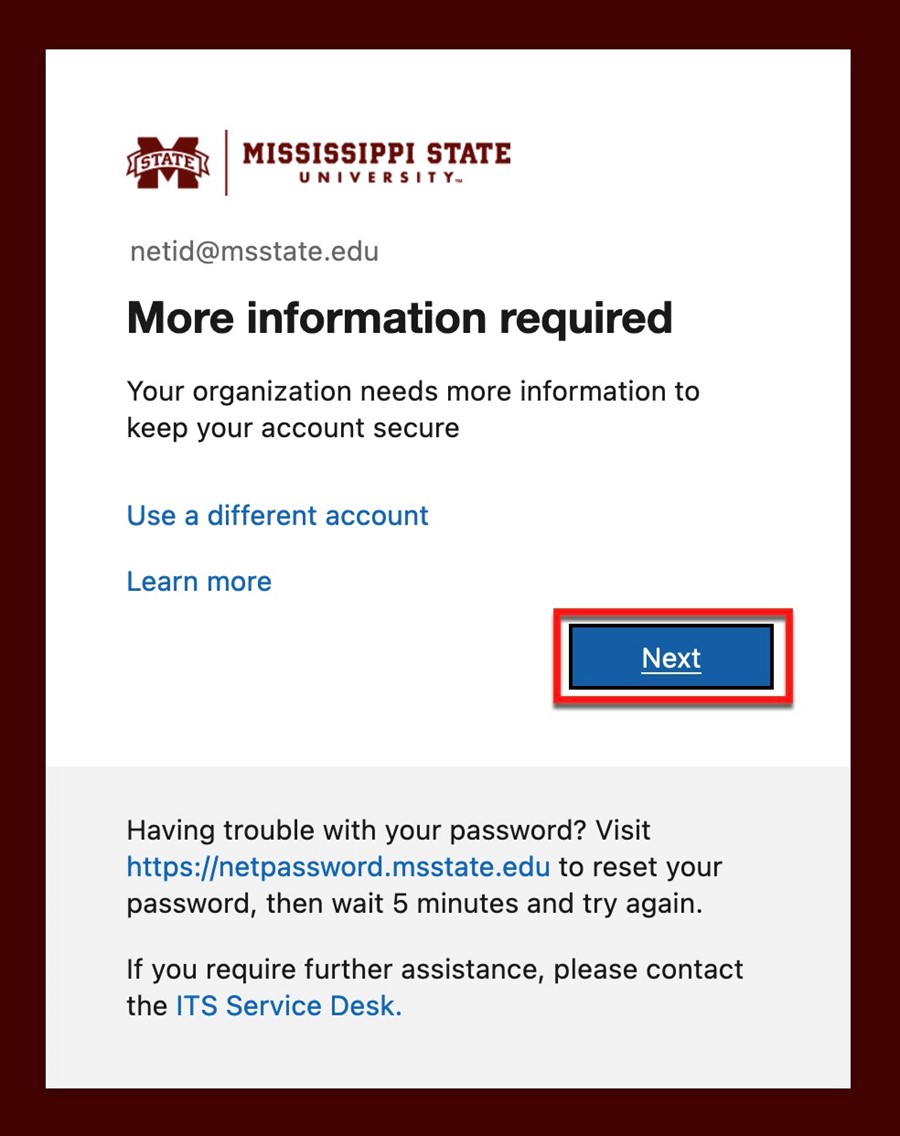Click the Mississippi State wordmark text
Viewport: 900px width, 1136px height.
pos(377,154)
